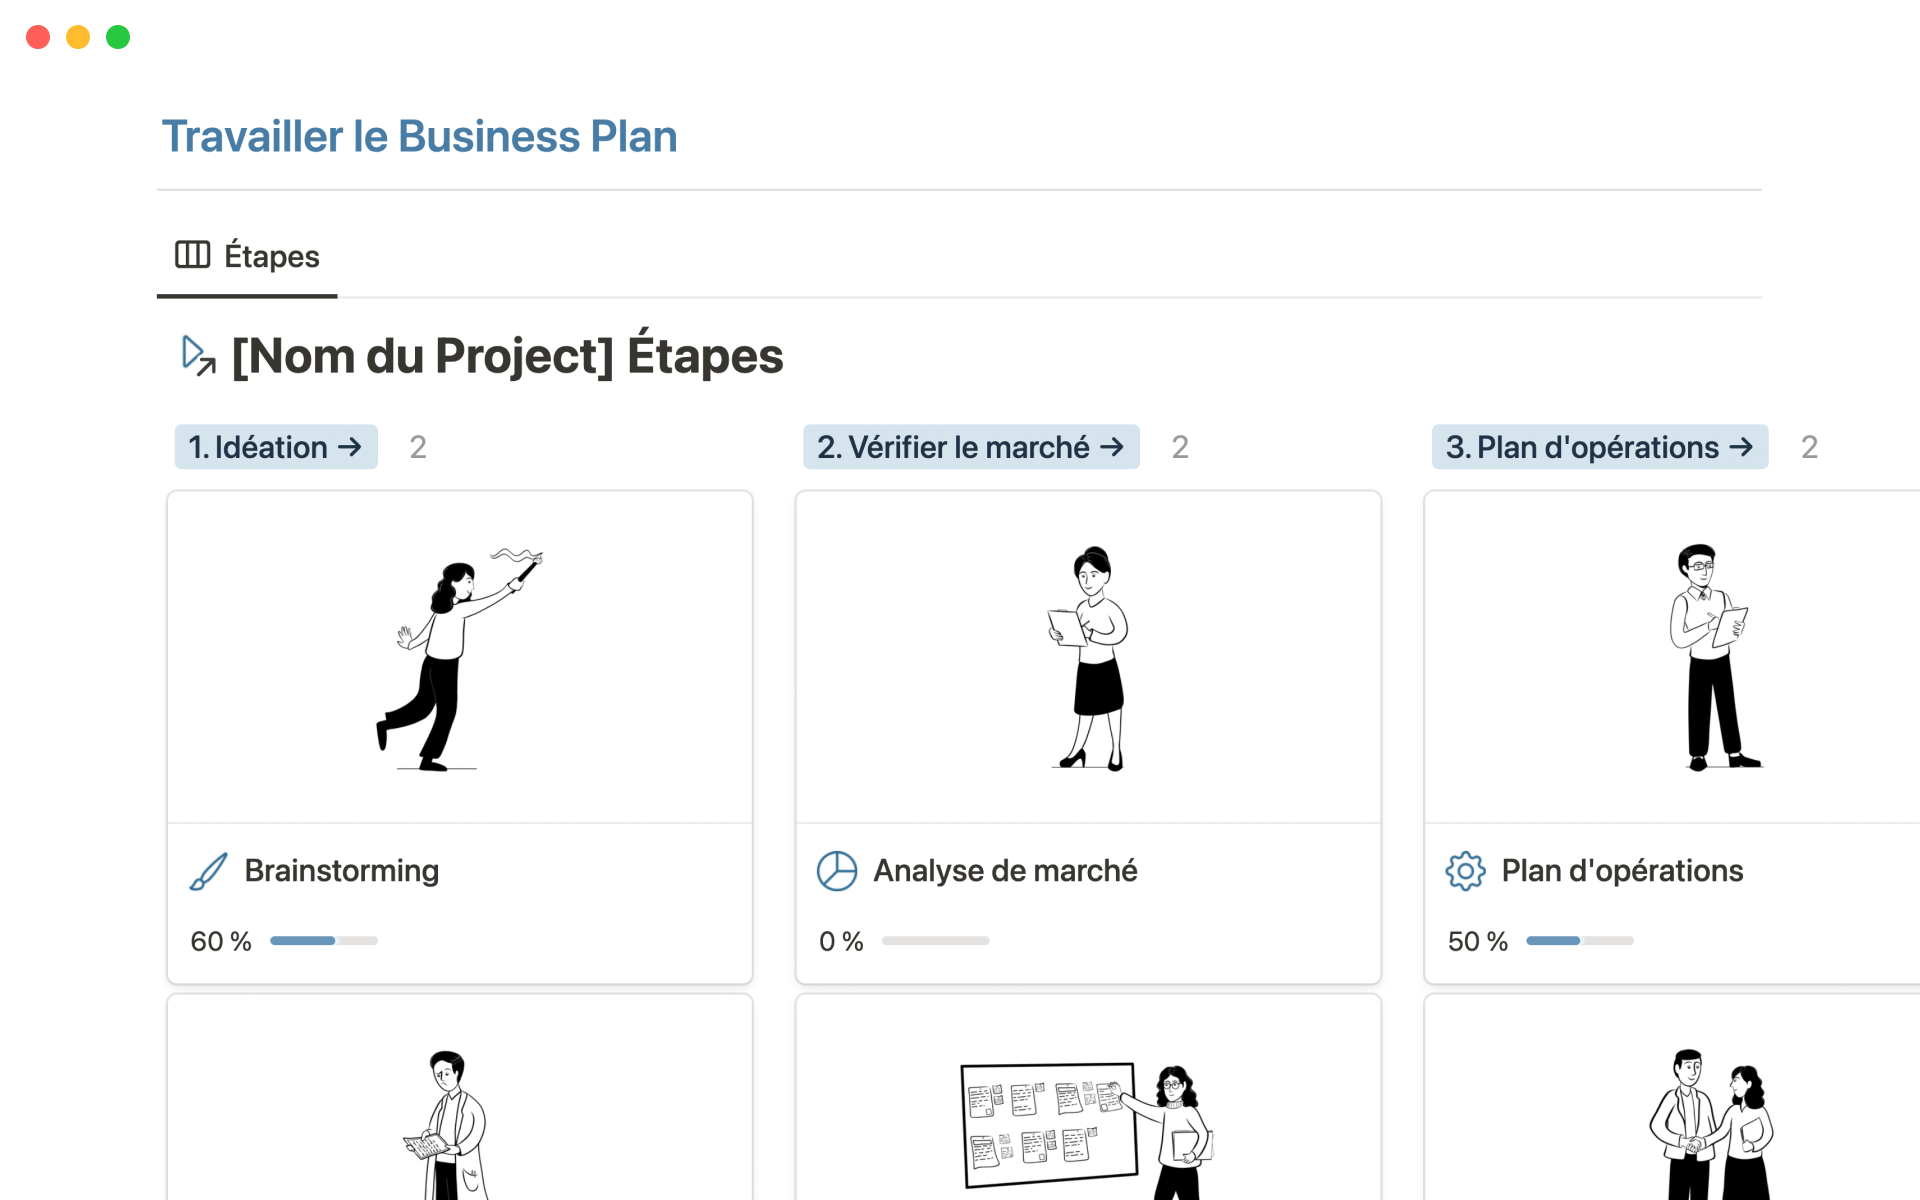Image resolution: width=1920 pixels, height=1200 pixels.
Task: Click the arrow inside the 2. Vérifier le marché tag
Action: [1113, 447]
